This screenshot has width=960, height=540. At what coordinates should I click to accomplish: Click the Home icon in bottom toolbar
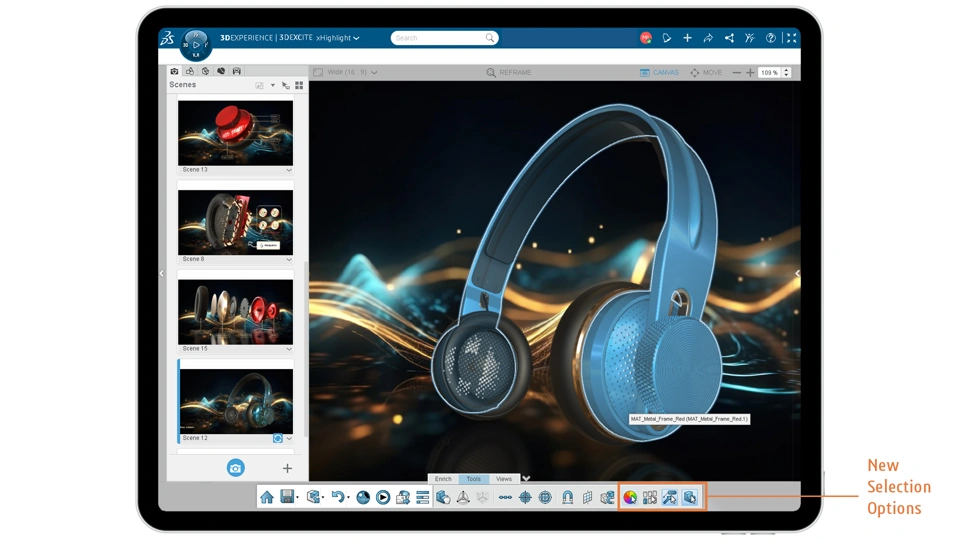[x=267, y=497]
